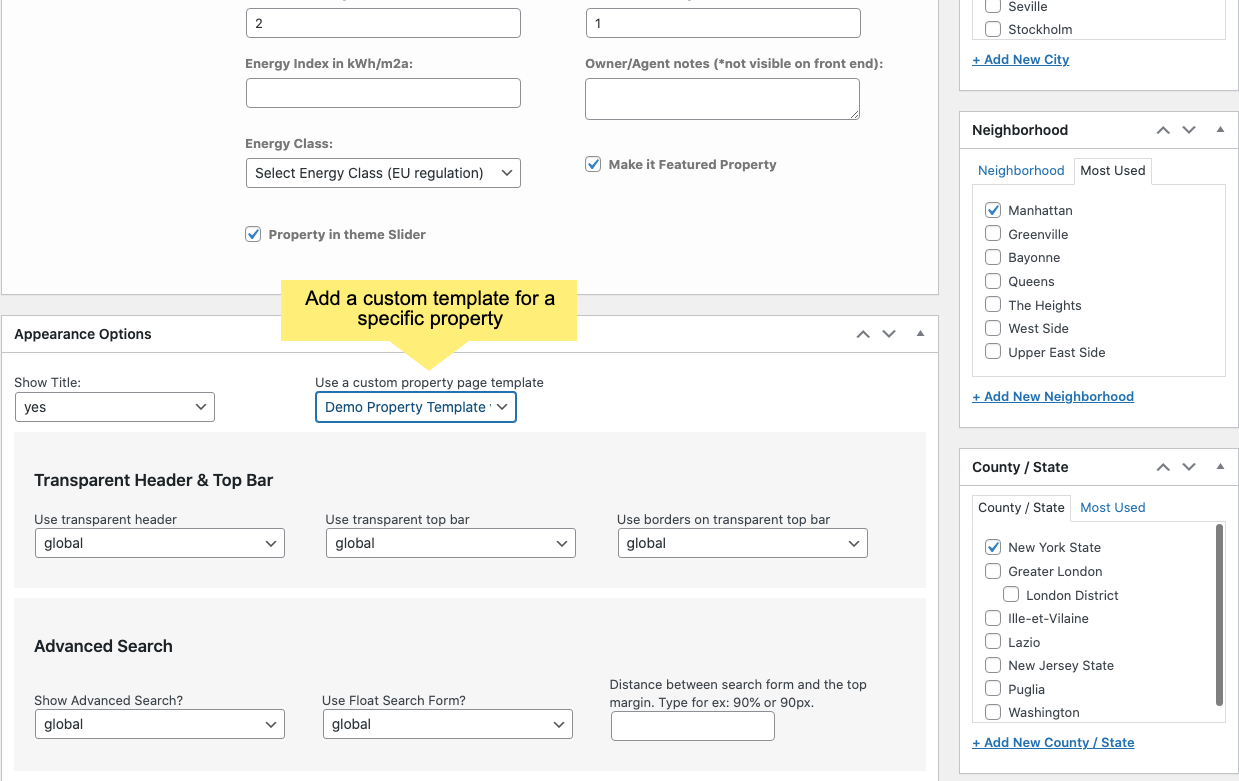Open Use Float Search Form dropdown
The width and height of the screenshot is (1239, 781).
pyautogui.click(x=448, y=724)
